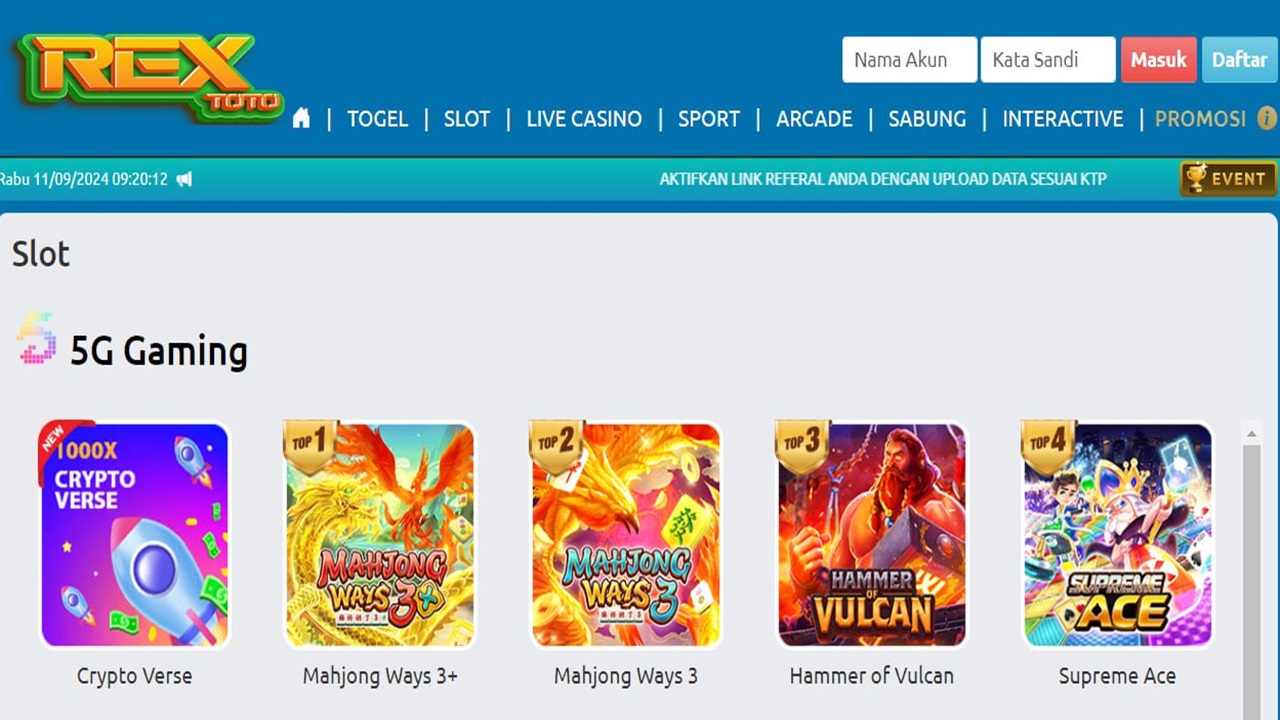Click the Daftar register button

click(1239, 60)
